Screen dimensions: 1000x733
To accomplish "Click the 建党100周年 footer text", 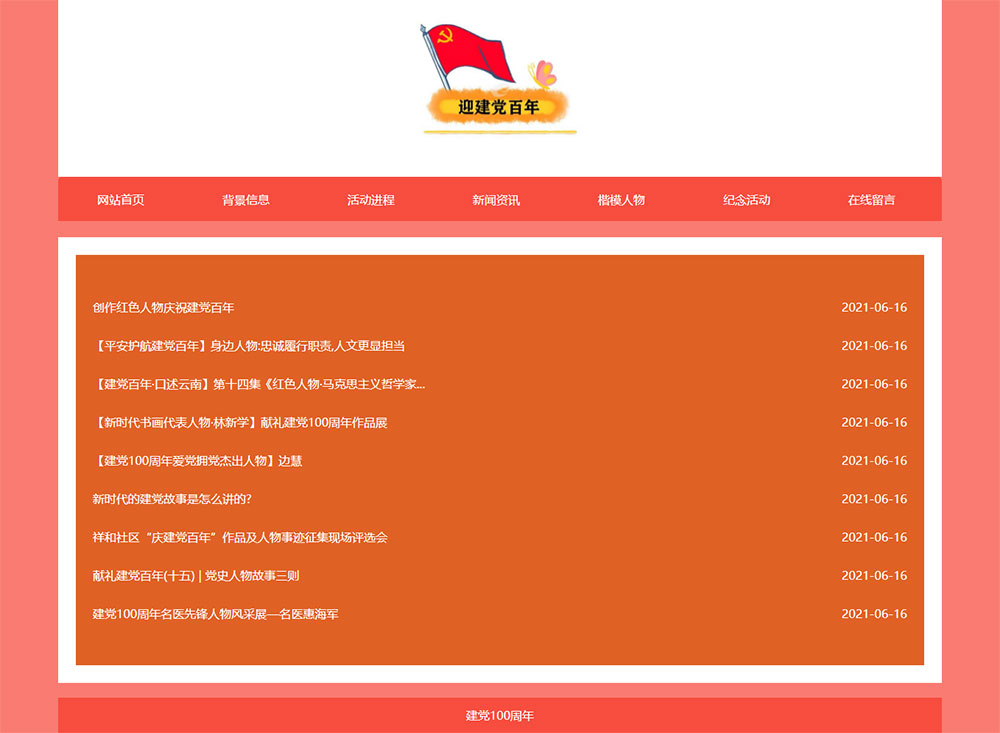I will tap(499, 716).
